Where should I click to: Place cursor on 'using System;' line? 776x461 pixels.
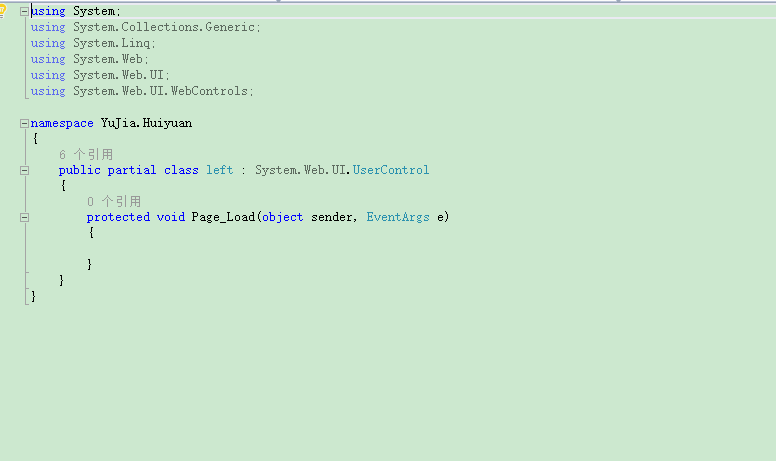[76, 11]
